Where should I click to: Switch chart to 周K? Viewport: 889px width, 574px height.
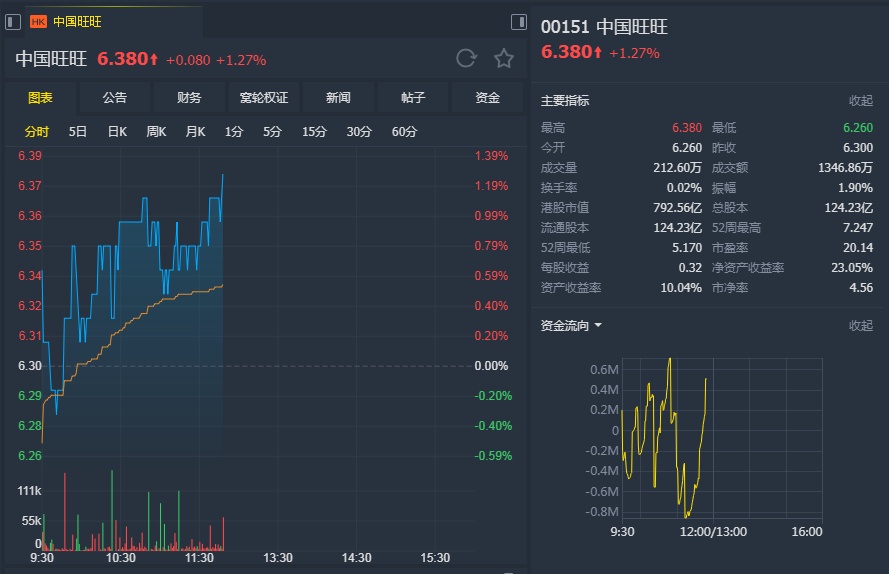pos(156,132)
